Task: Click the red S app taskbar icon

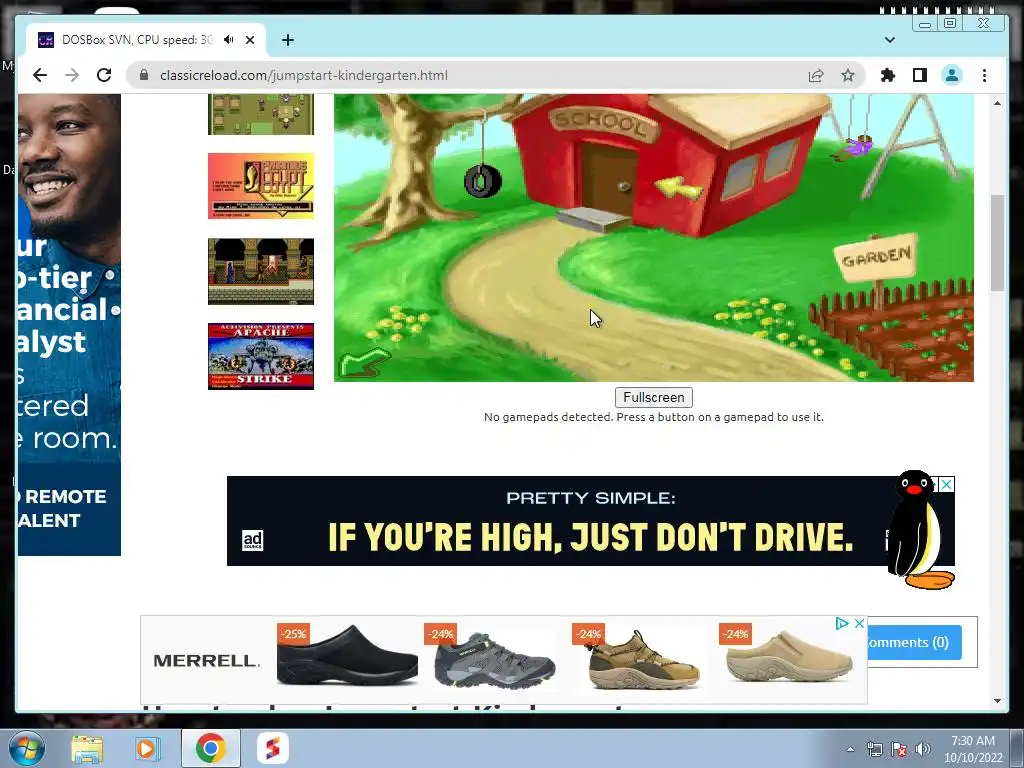Action: pos(272,748)
